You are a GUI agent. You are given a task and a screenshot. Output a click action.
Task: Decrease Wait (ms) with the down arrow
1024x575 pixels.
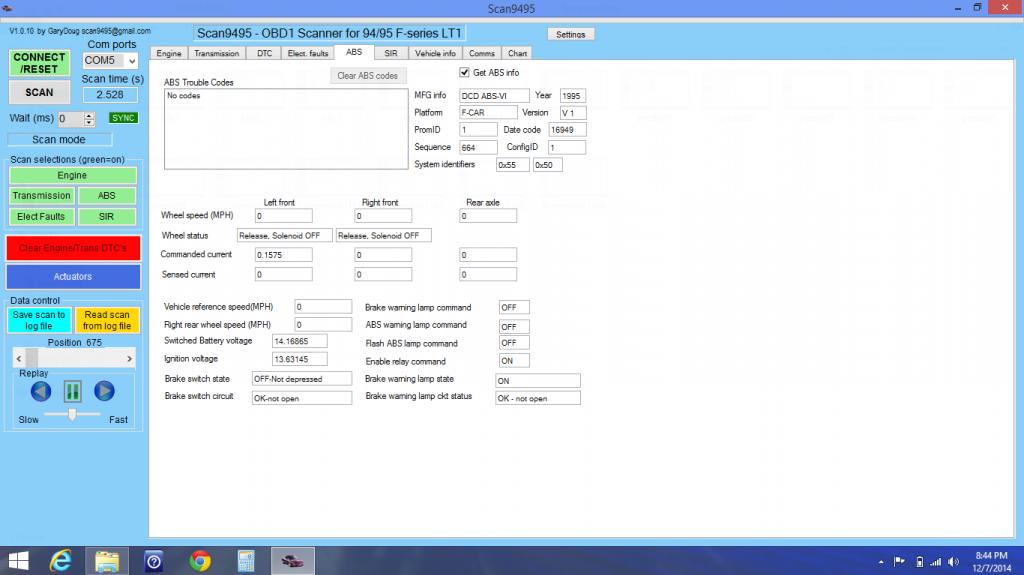coord(89,122)
